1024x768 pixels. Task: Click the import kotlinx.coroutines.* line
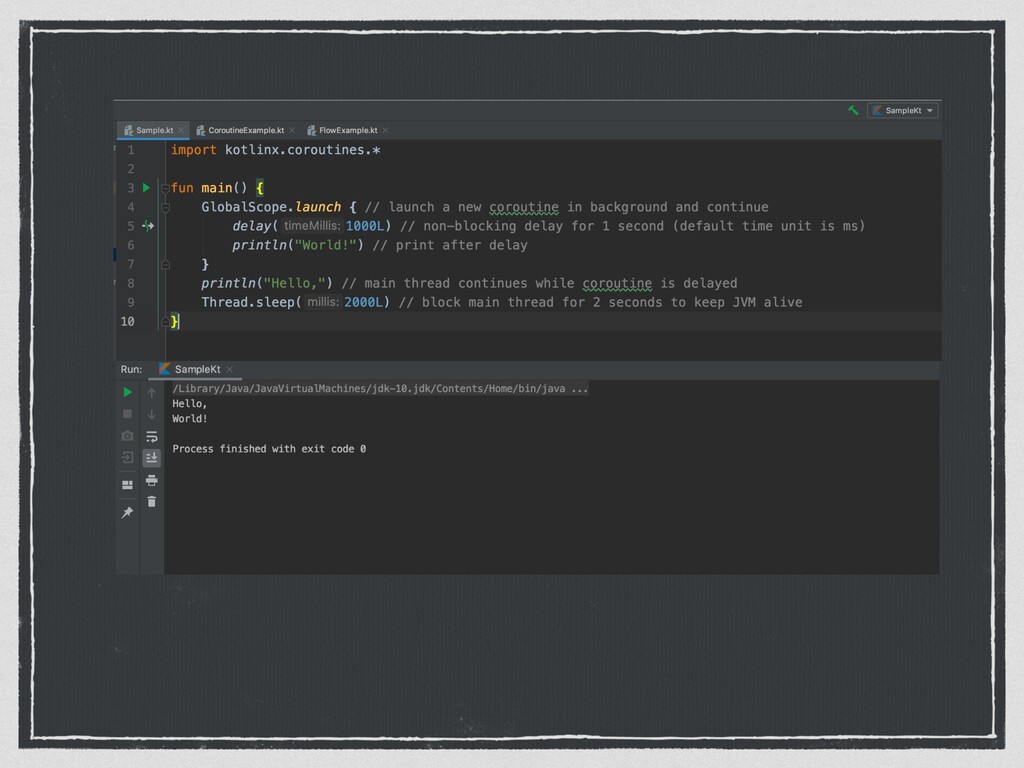(276, 150)
